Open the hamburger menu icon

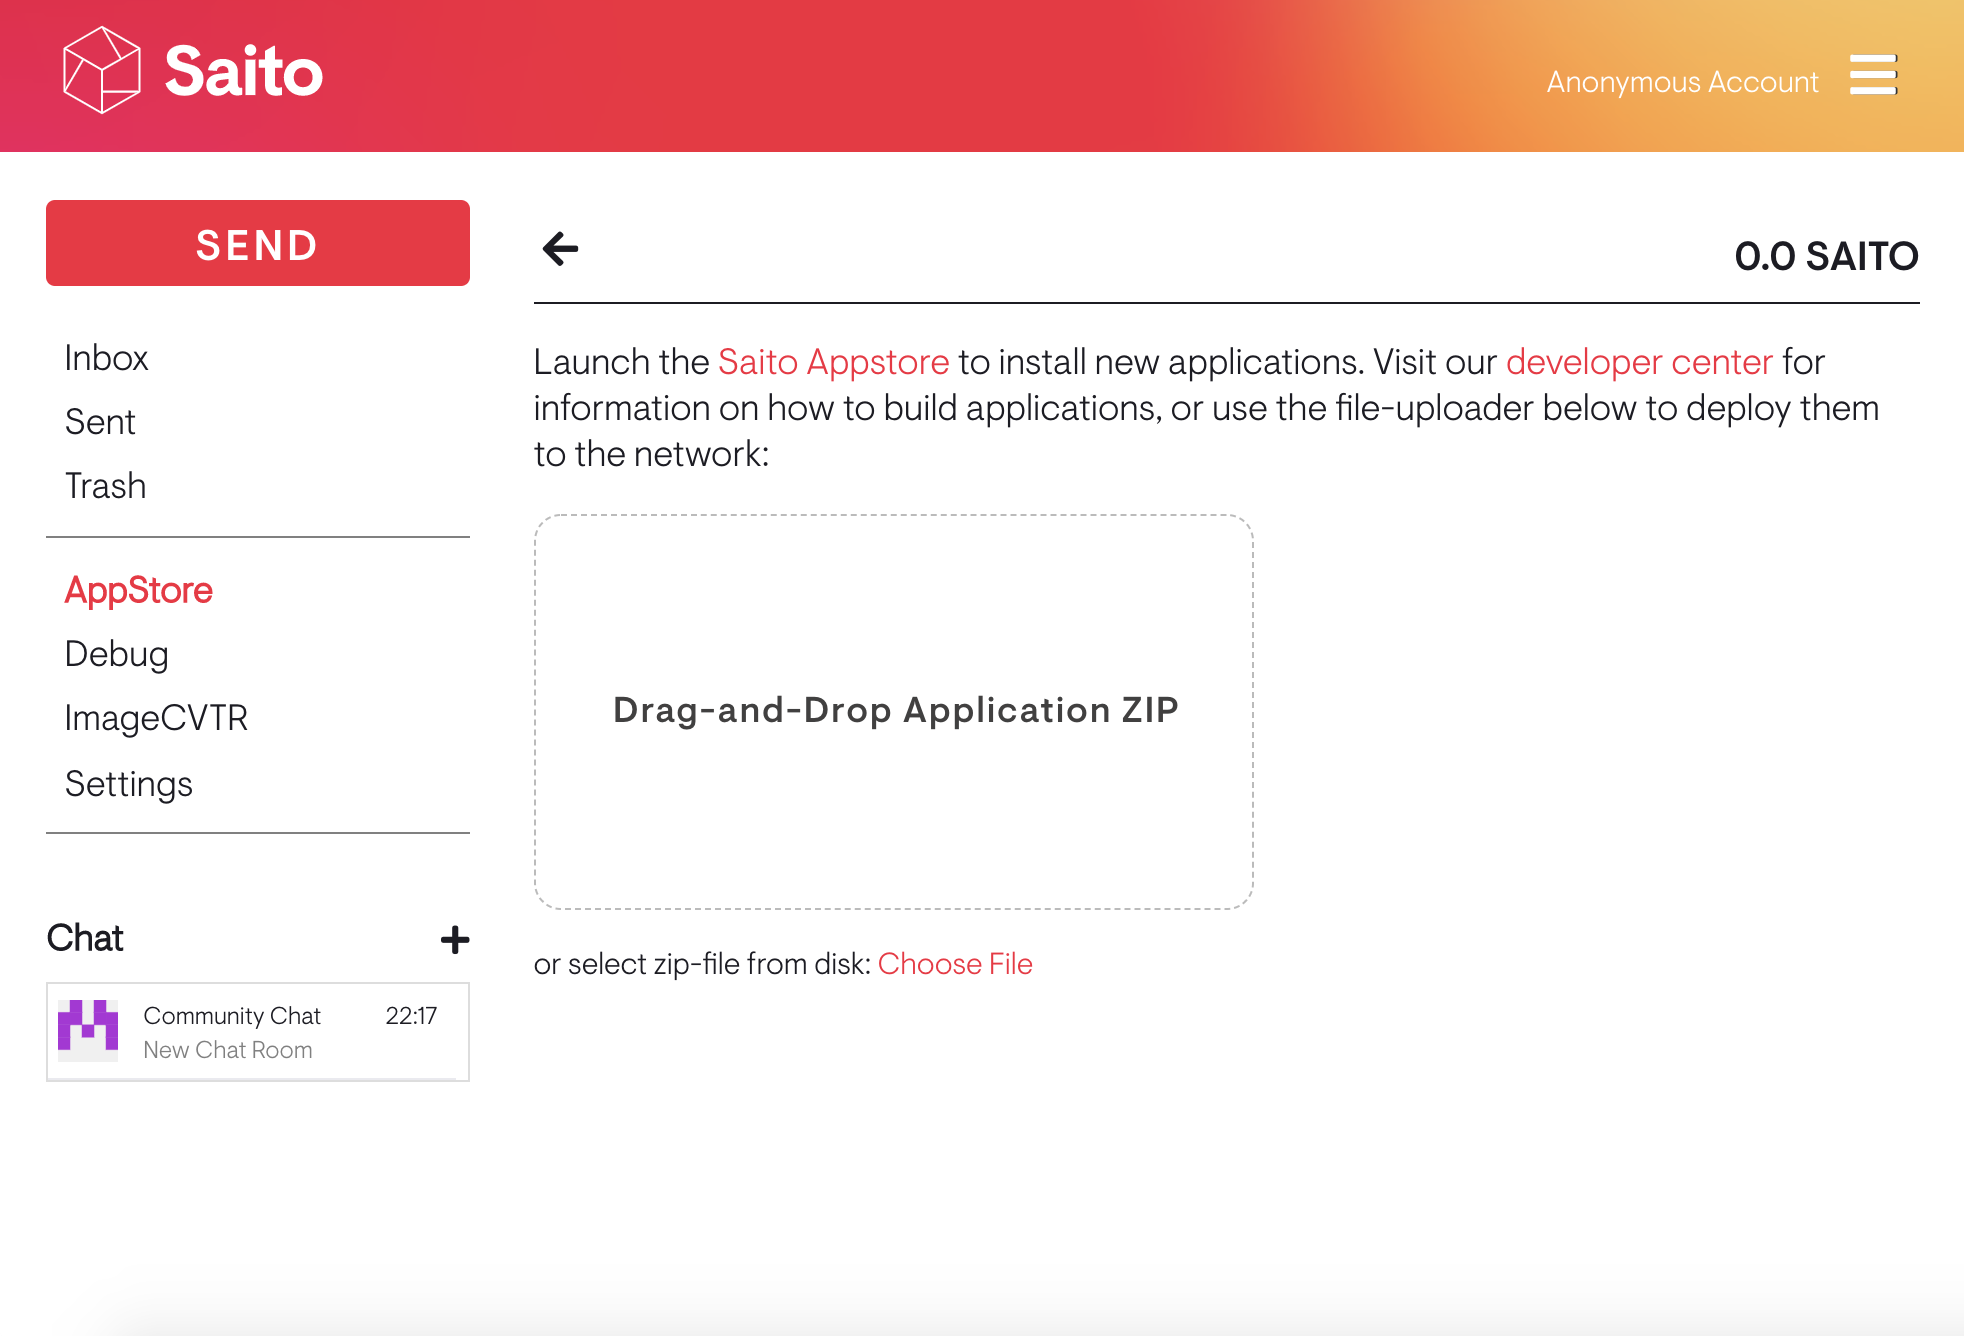pyautogui.click(x=1872, y=75)
